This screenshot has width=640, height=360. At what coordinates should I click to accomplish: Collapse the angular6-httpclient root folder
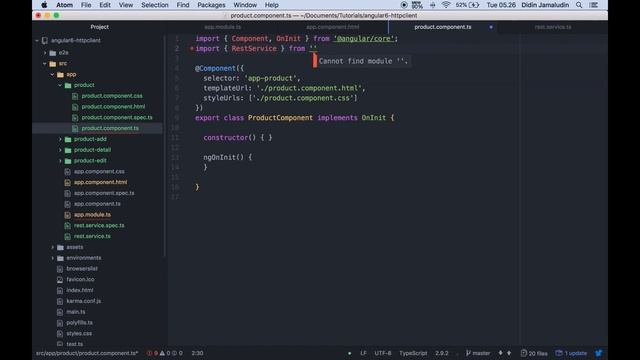37,40
